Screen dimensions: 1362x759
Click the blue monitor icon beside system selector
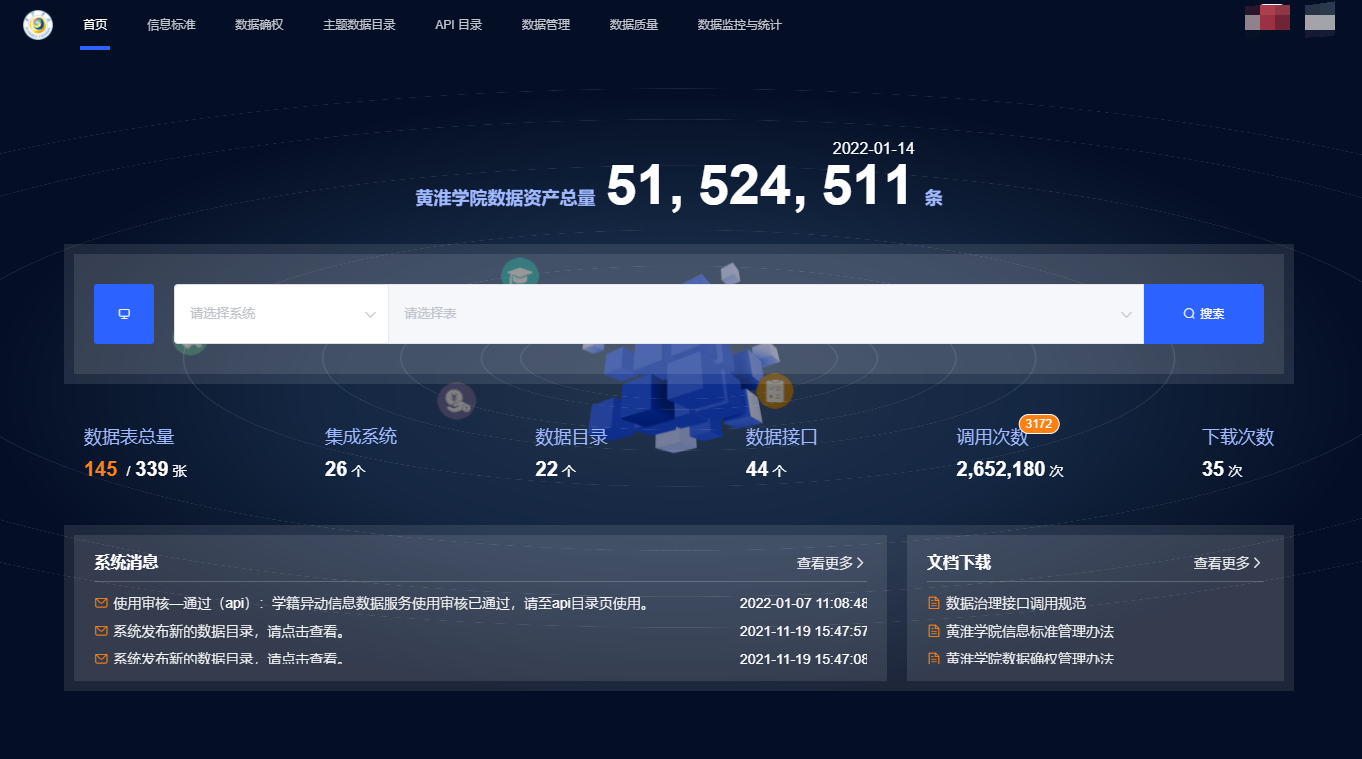(123, 313)
